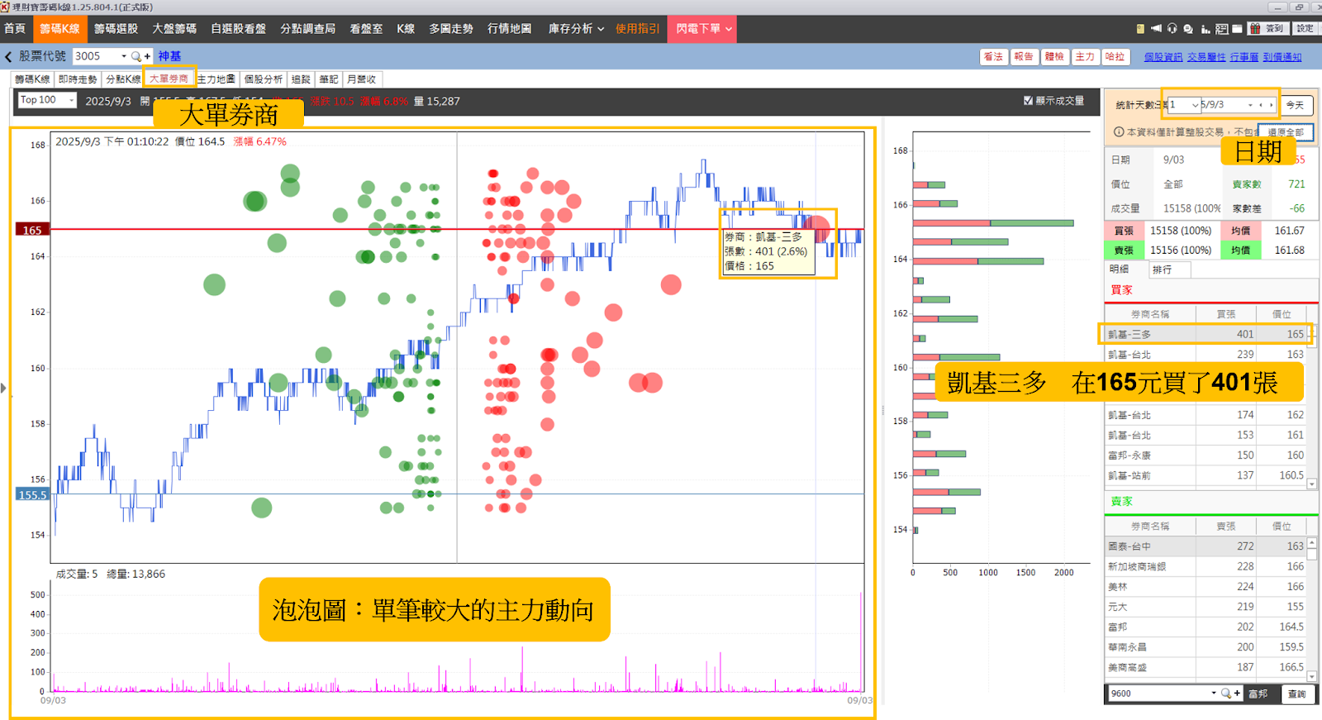
Task: Select the 明細 tab in right panel
Action: point(1119,270)
